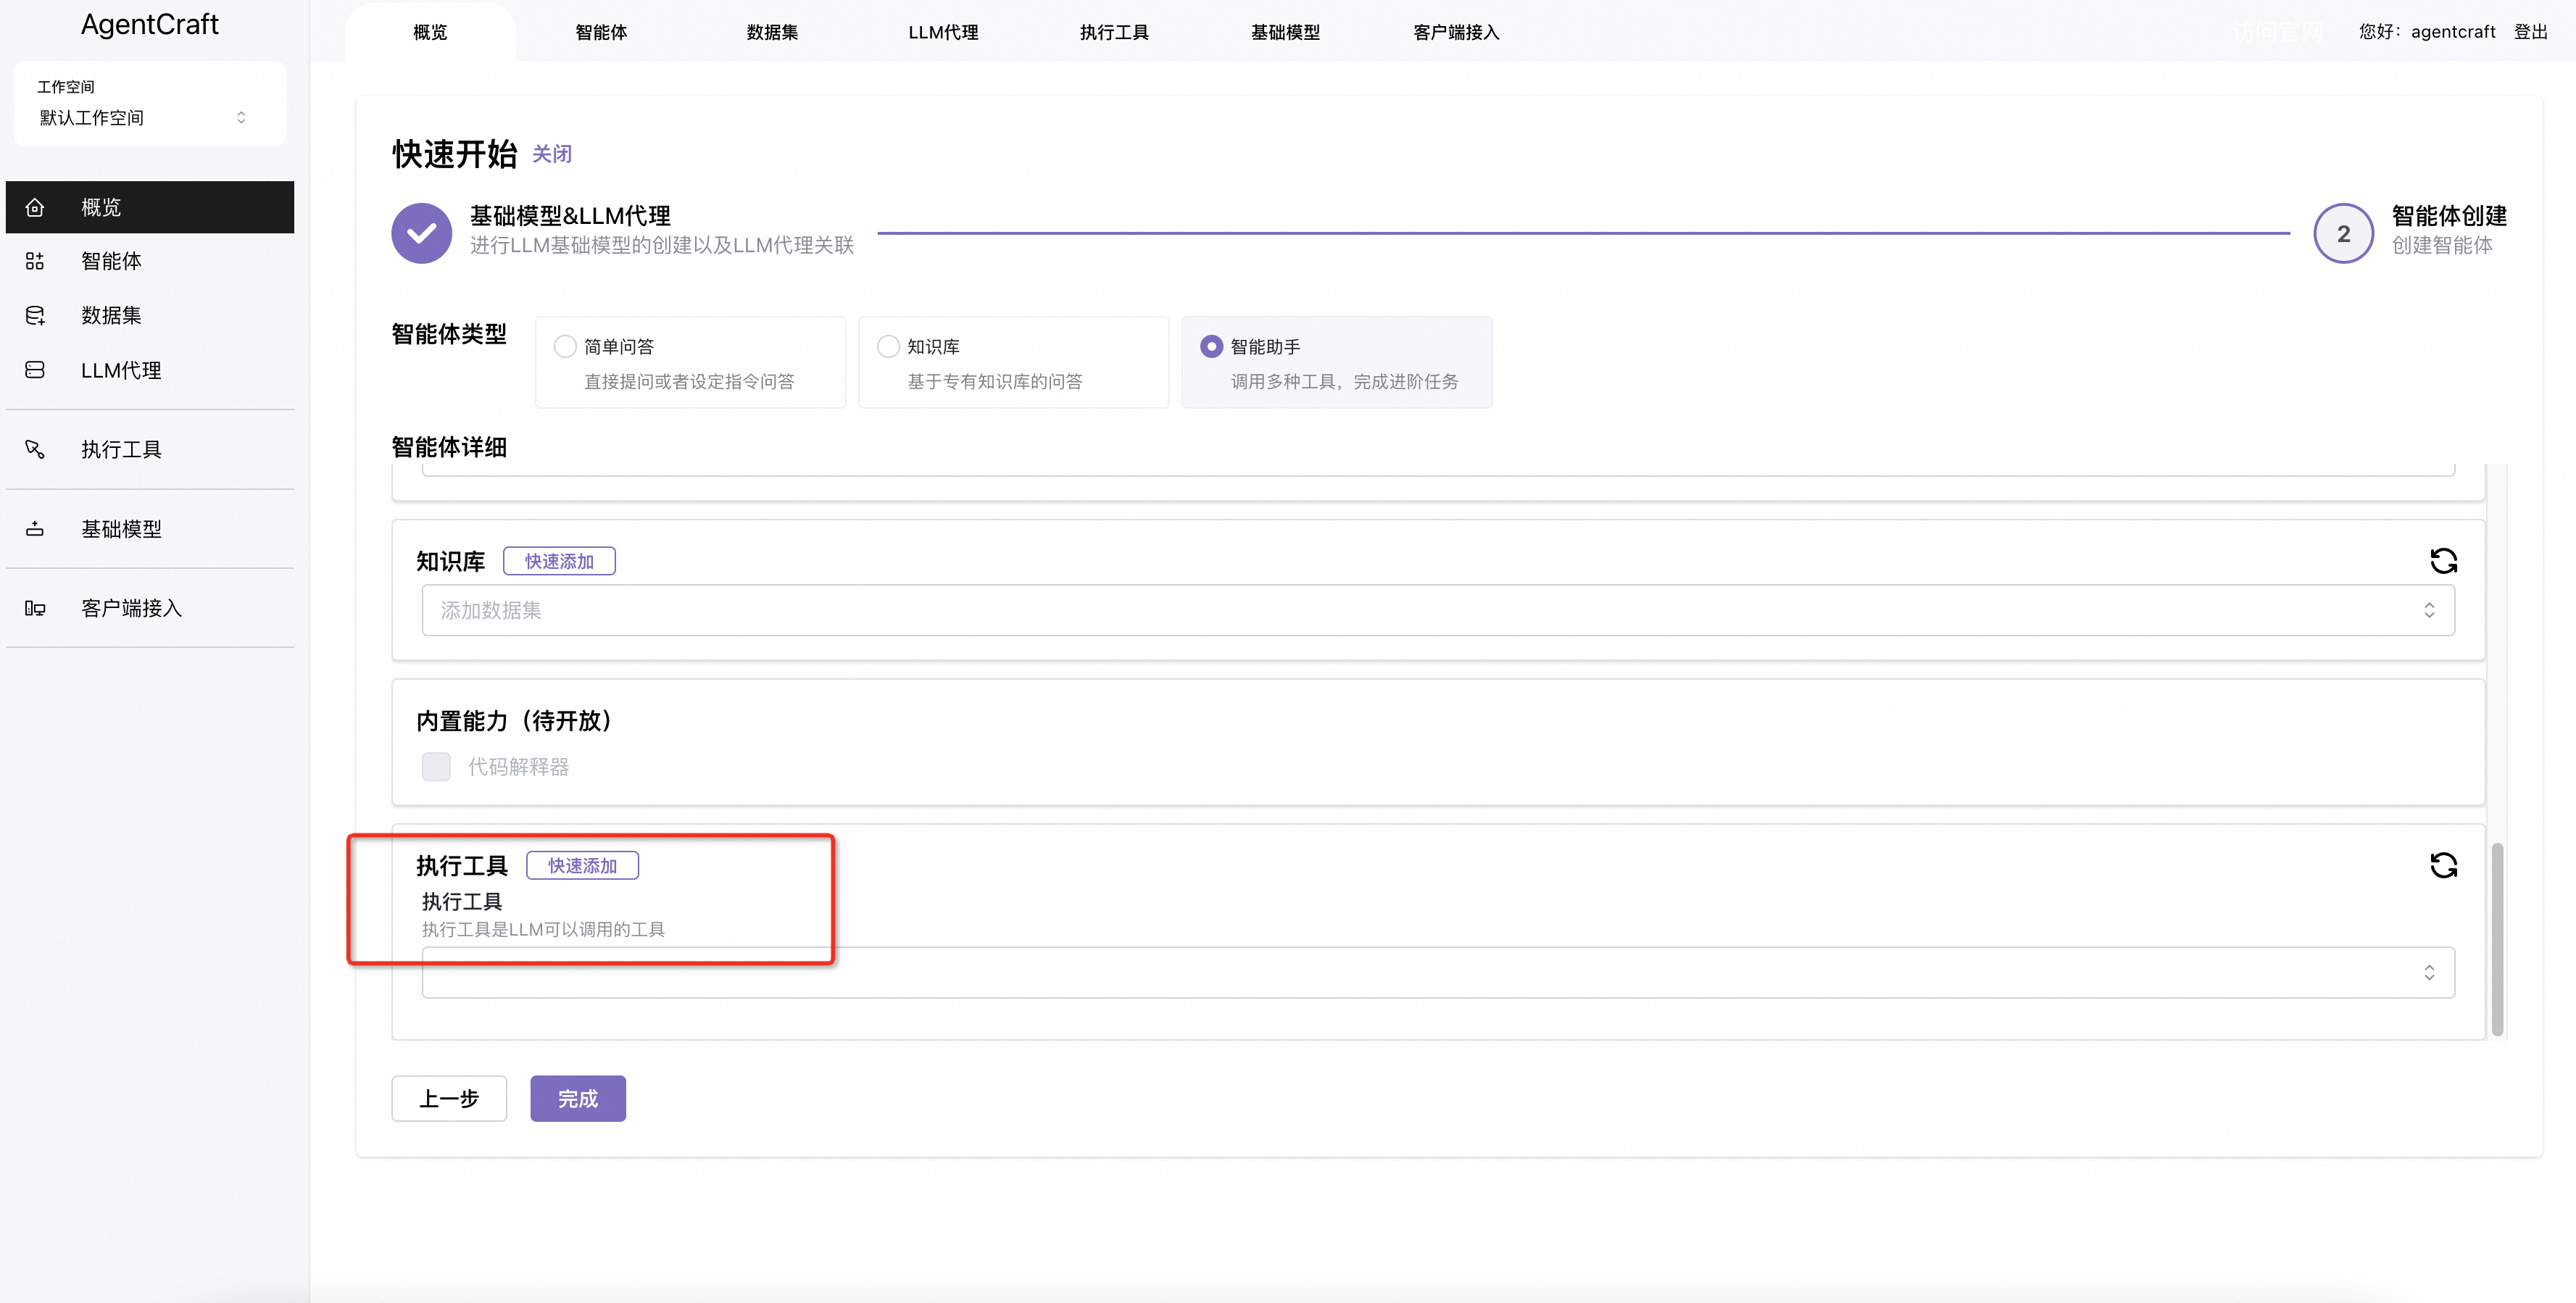Select the 知识库 agent type
This screenshot has height=1303, width=2576.
pyautogui.click(x=1013, y=362)
